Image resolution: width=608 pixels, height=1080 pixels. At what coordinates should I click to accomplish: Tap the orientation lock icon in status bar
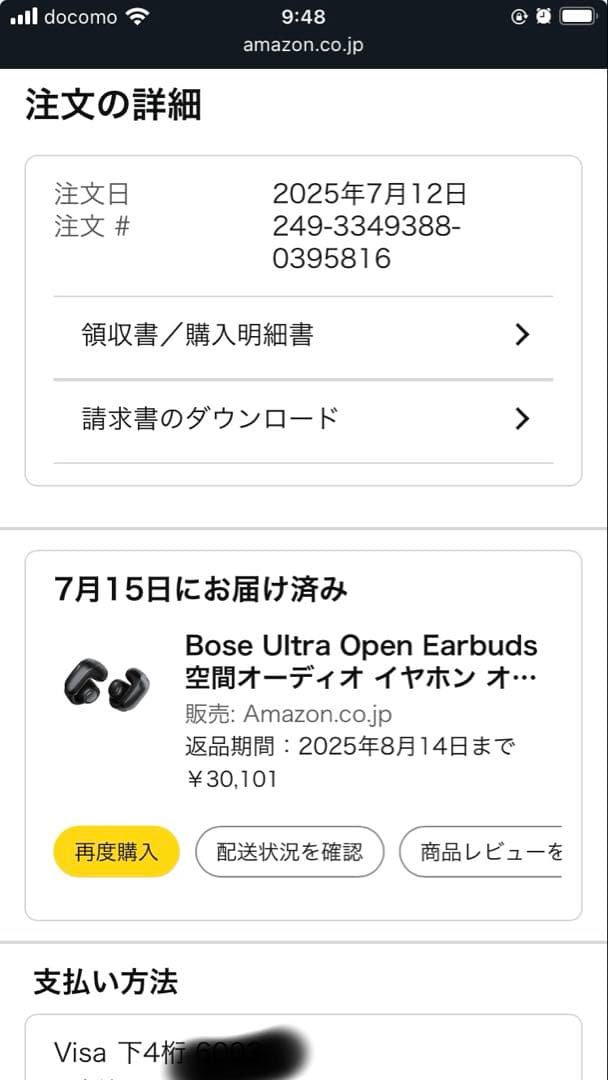pyautogui.click(x=518, y=16)
